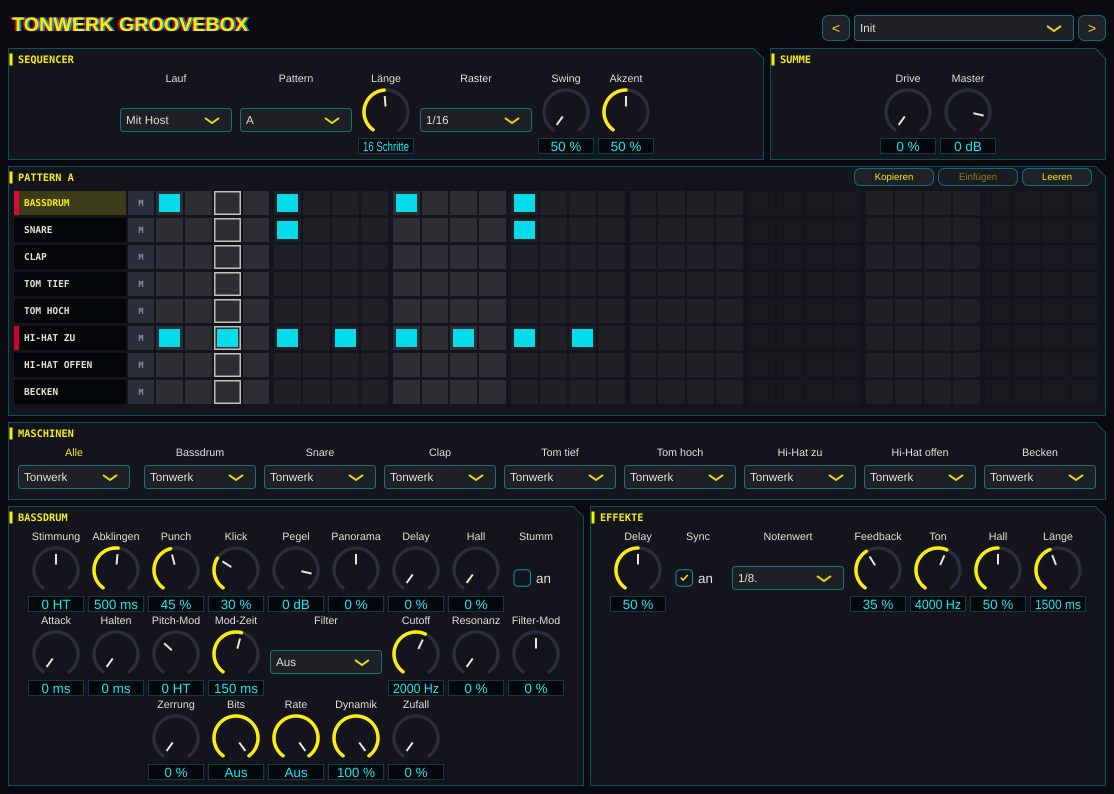Open the Snare machine dropdown
The image size is (1114, 794).
(320, 477)
